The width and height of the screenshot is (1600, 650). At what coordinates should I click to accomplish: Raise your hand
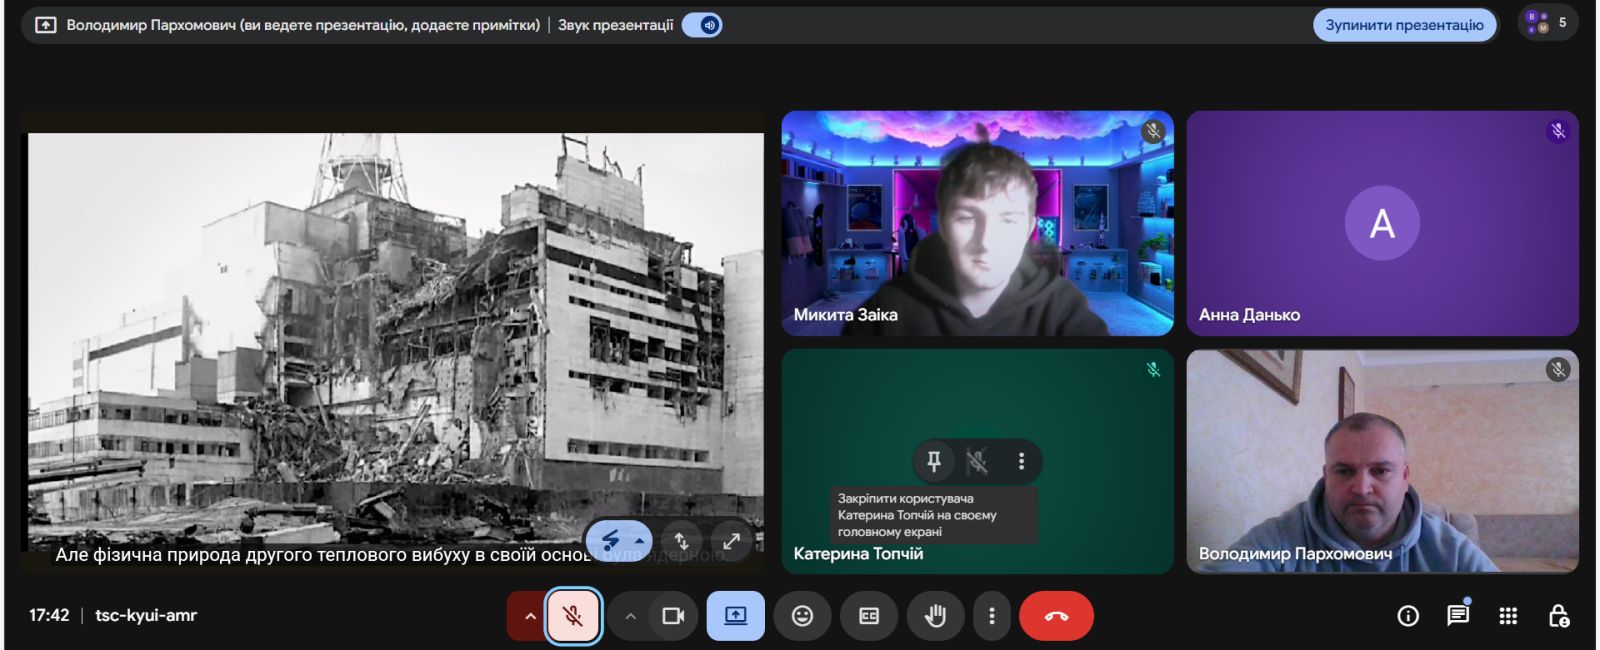click(935, 616)
